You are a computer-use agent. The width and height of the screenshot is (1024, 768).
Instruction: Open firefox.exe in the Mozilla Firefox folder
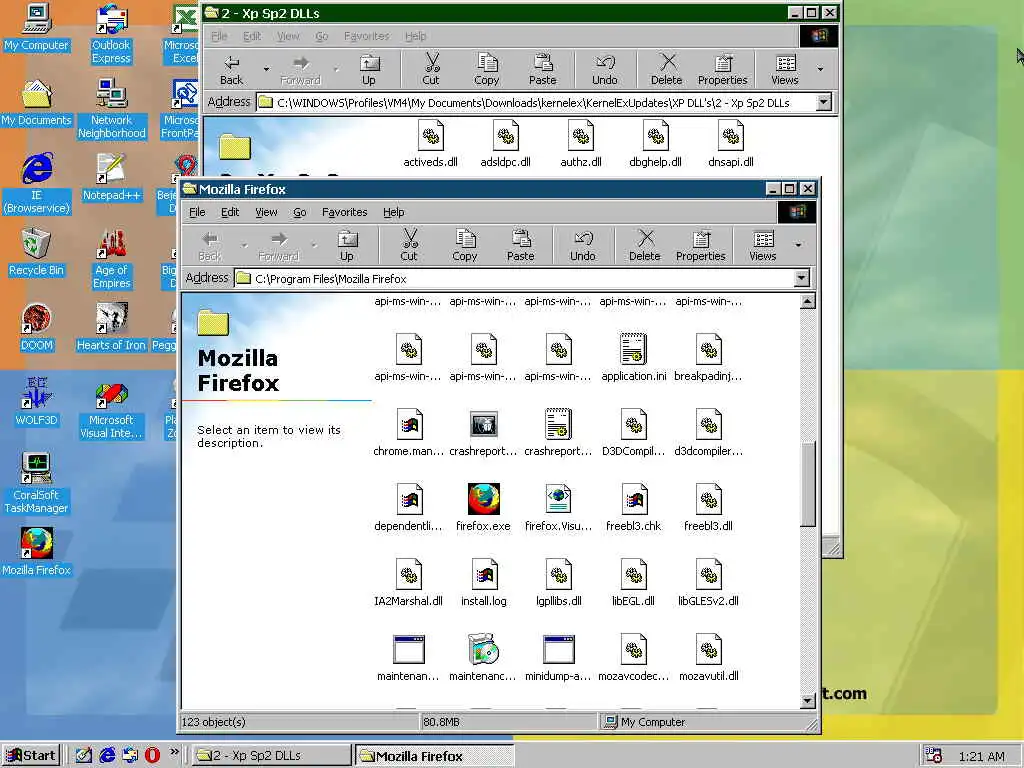(x=483, y=507)
